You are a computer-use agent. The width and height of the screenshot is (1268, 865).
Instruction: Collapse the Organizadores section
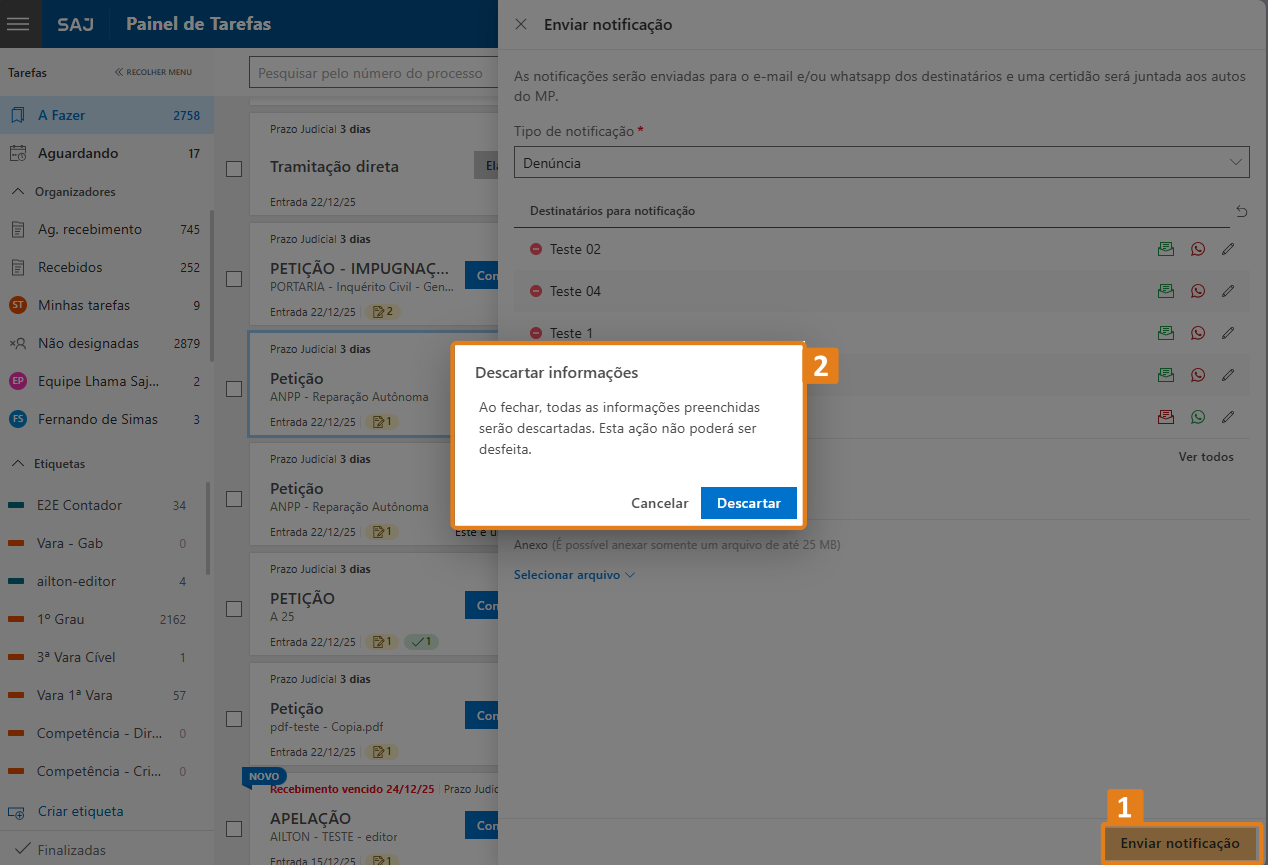[x=17, y=192]
